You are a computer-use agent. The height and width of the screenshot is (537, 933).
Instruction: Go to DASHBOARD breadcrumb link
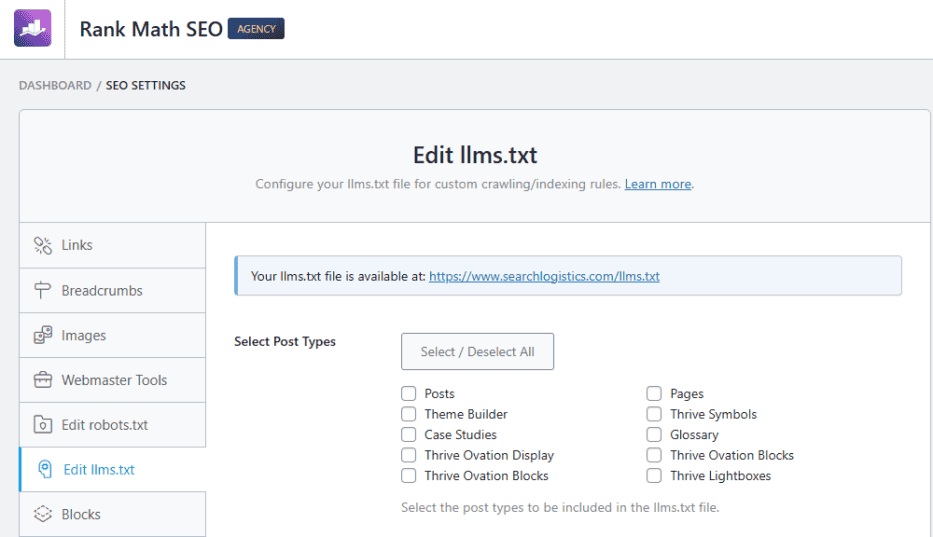[55, 85]
